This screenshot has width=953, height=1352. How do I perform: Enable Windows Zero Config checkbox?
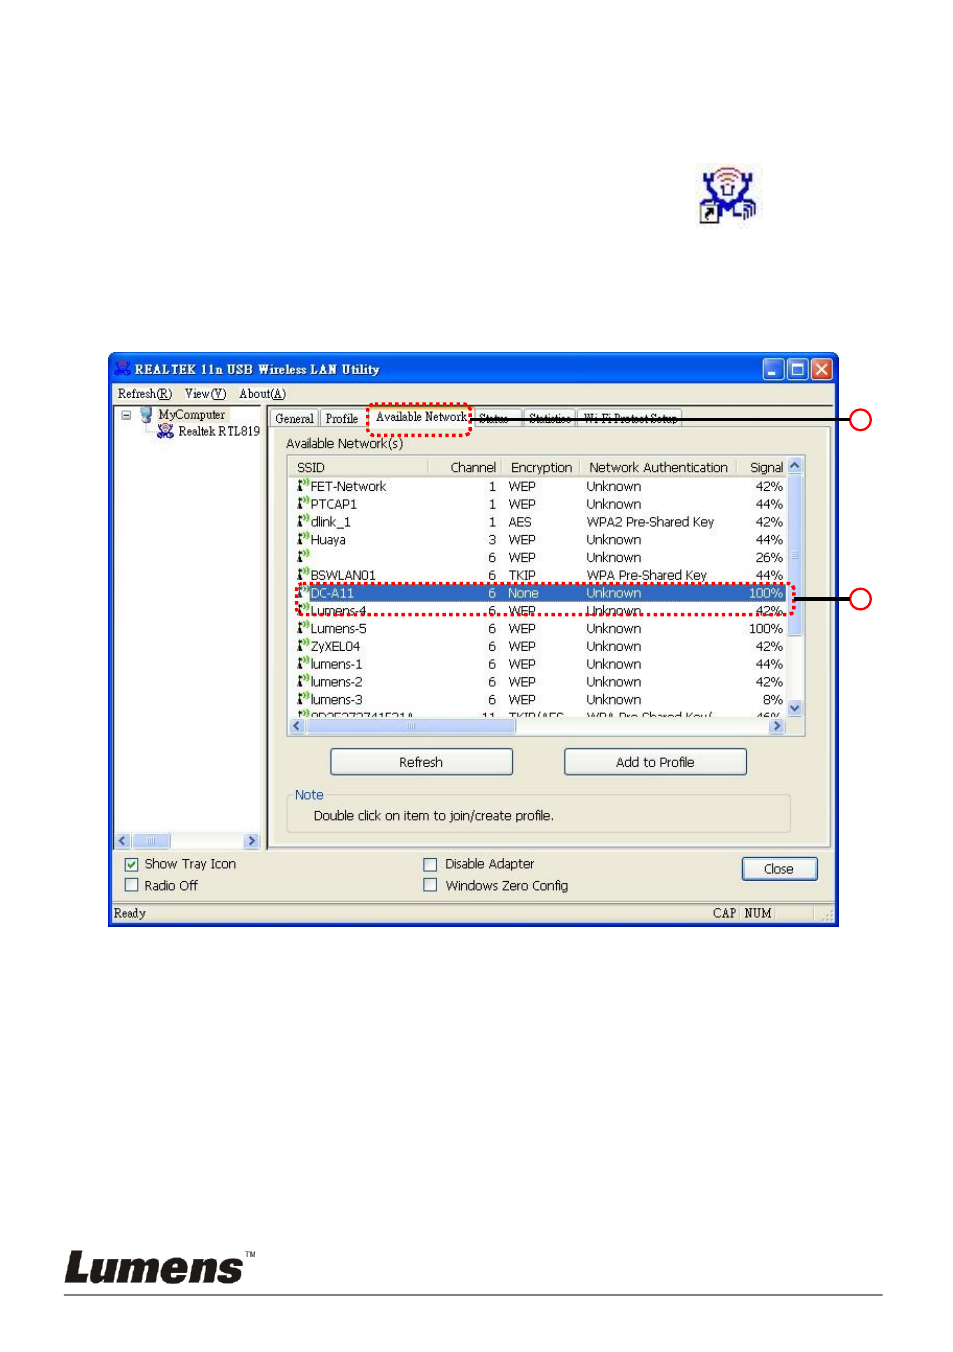[430, 885]
